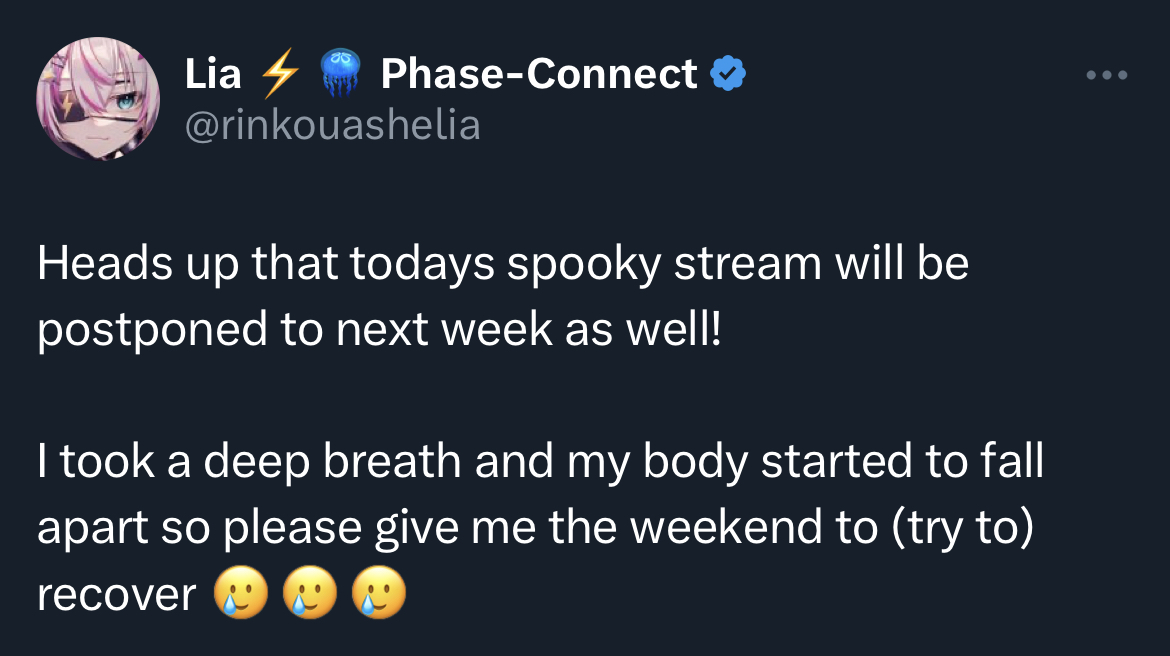
Task: Click the middle teary smiling emoji
Action: pos(310,593)
